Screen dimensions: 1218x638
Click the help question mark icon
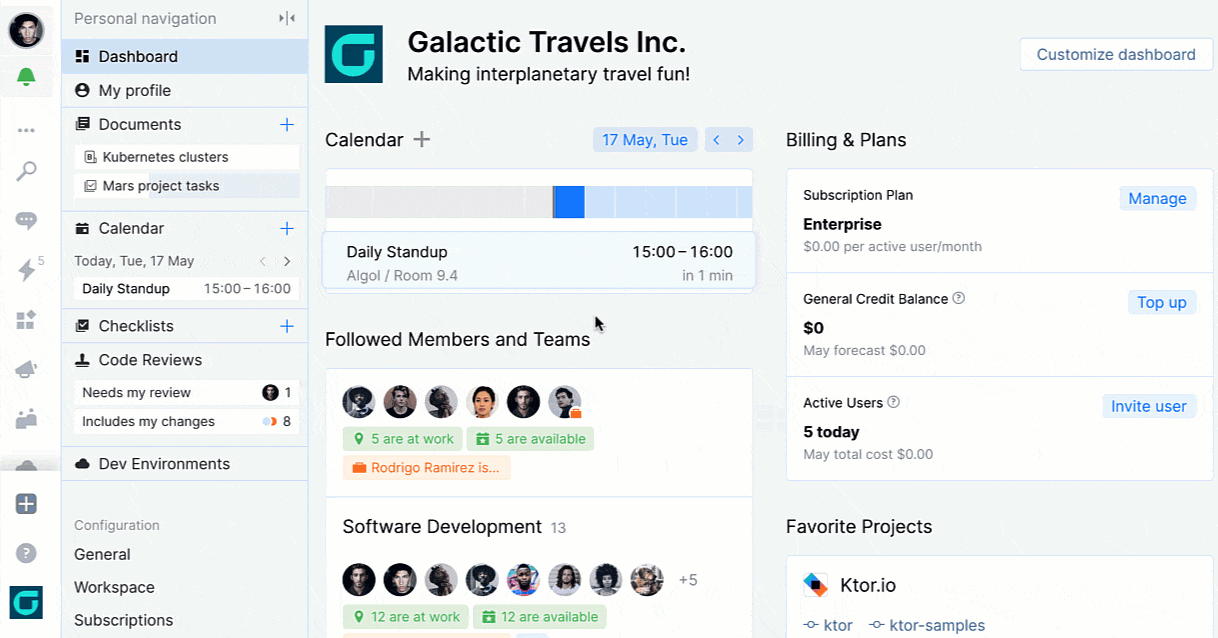[26, 552]
